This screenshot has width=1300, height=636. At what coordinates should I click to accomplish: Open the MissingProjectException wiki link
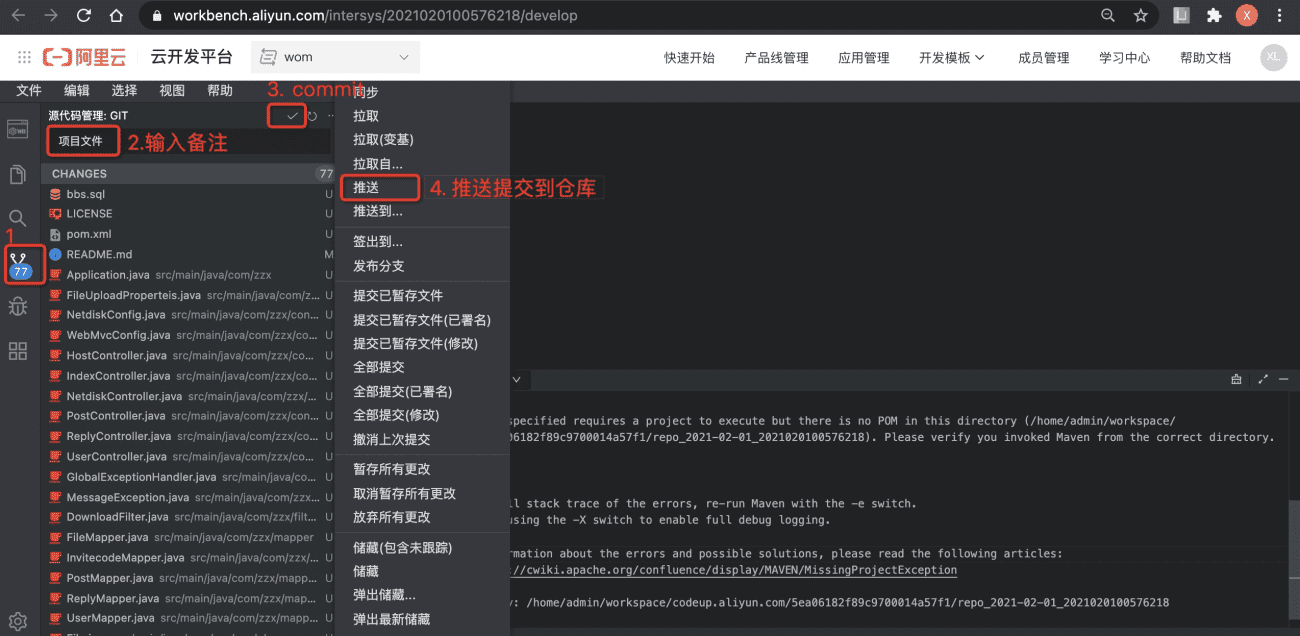click(x=733, y=570)
